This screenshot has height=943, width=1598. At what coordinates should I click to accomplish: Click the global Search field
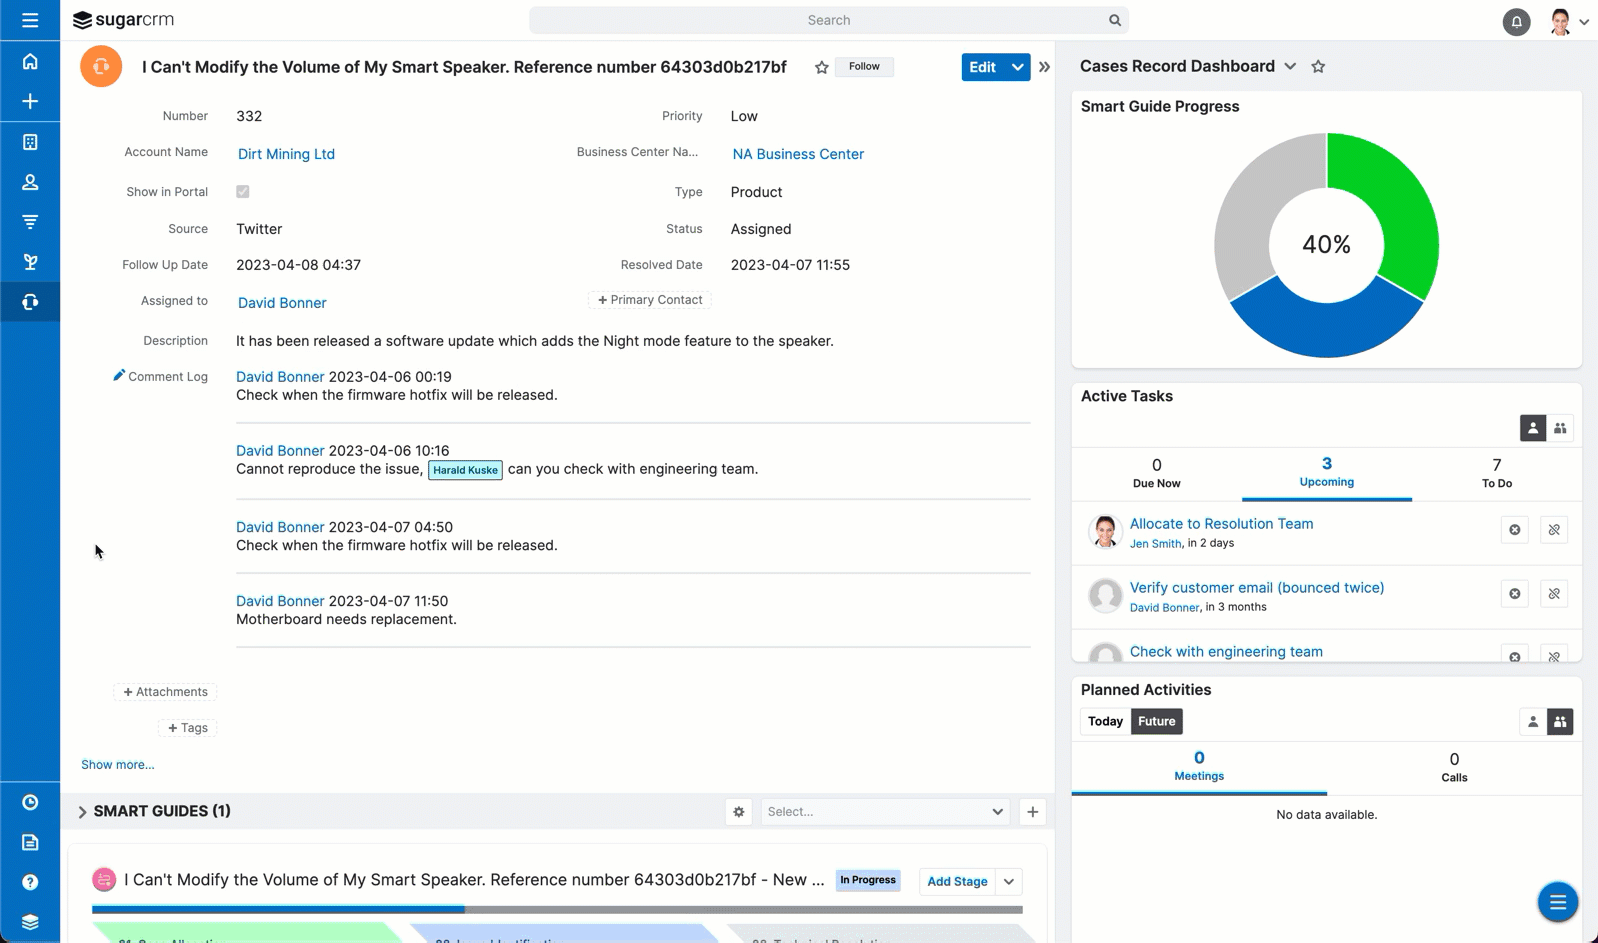point(828,20)
